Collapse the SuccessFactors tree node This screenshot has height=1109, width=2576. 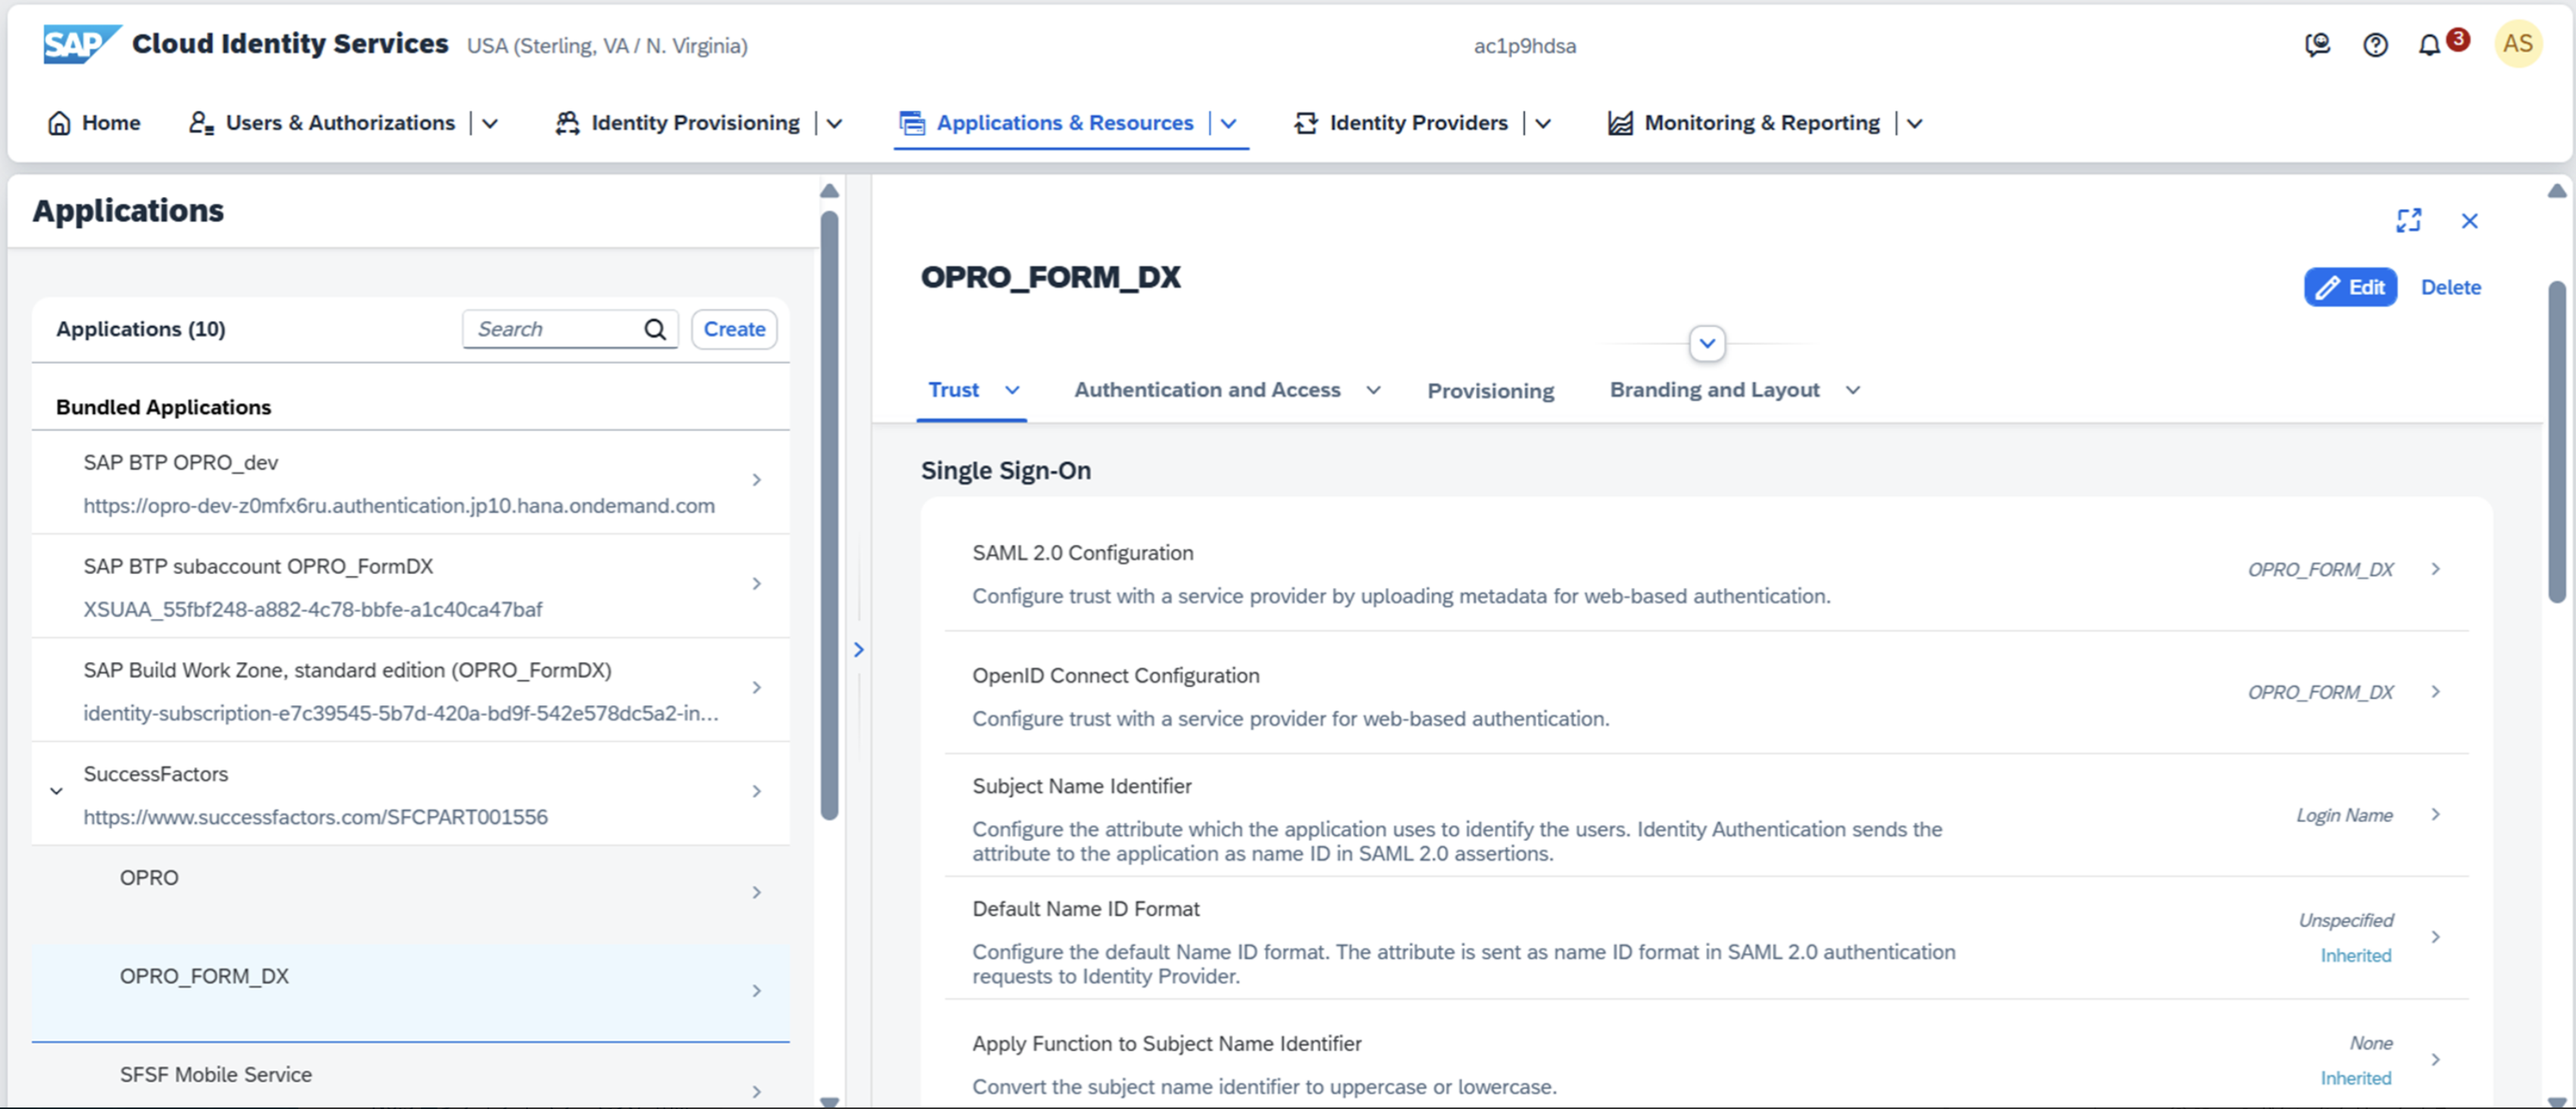[57, 791]
